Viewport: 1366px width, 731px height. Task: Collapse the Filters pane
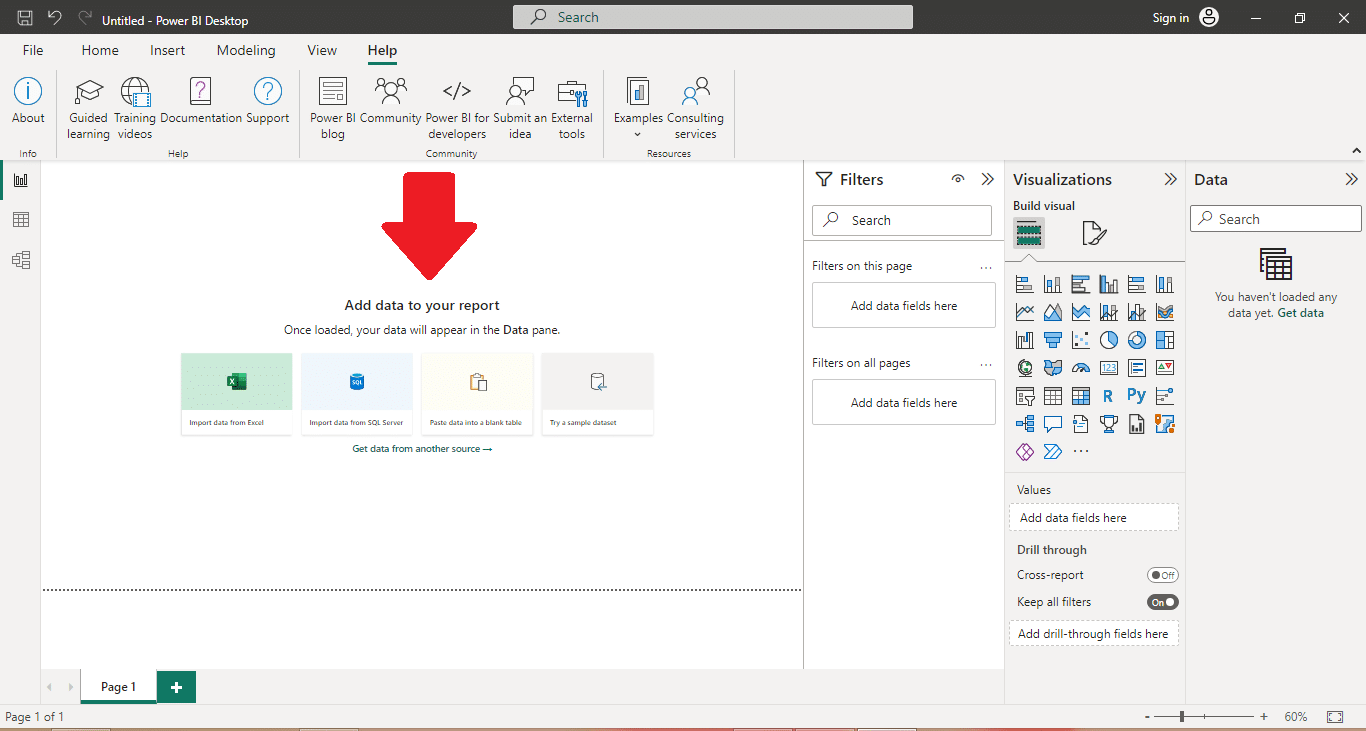(x=988, y=179)
